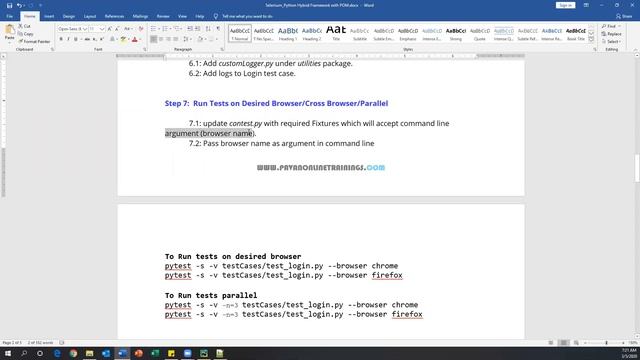
Task: Open Line and Paragraph Spacing dropdown
Action: point(186,39)
